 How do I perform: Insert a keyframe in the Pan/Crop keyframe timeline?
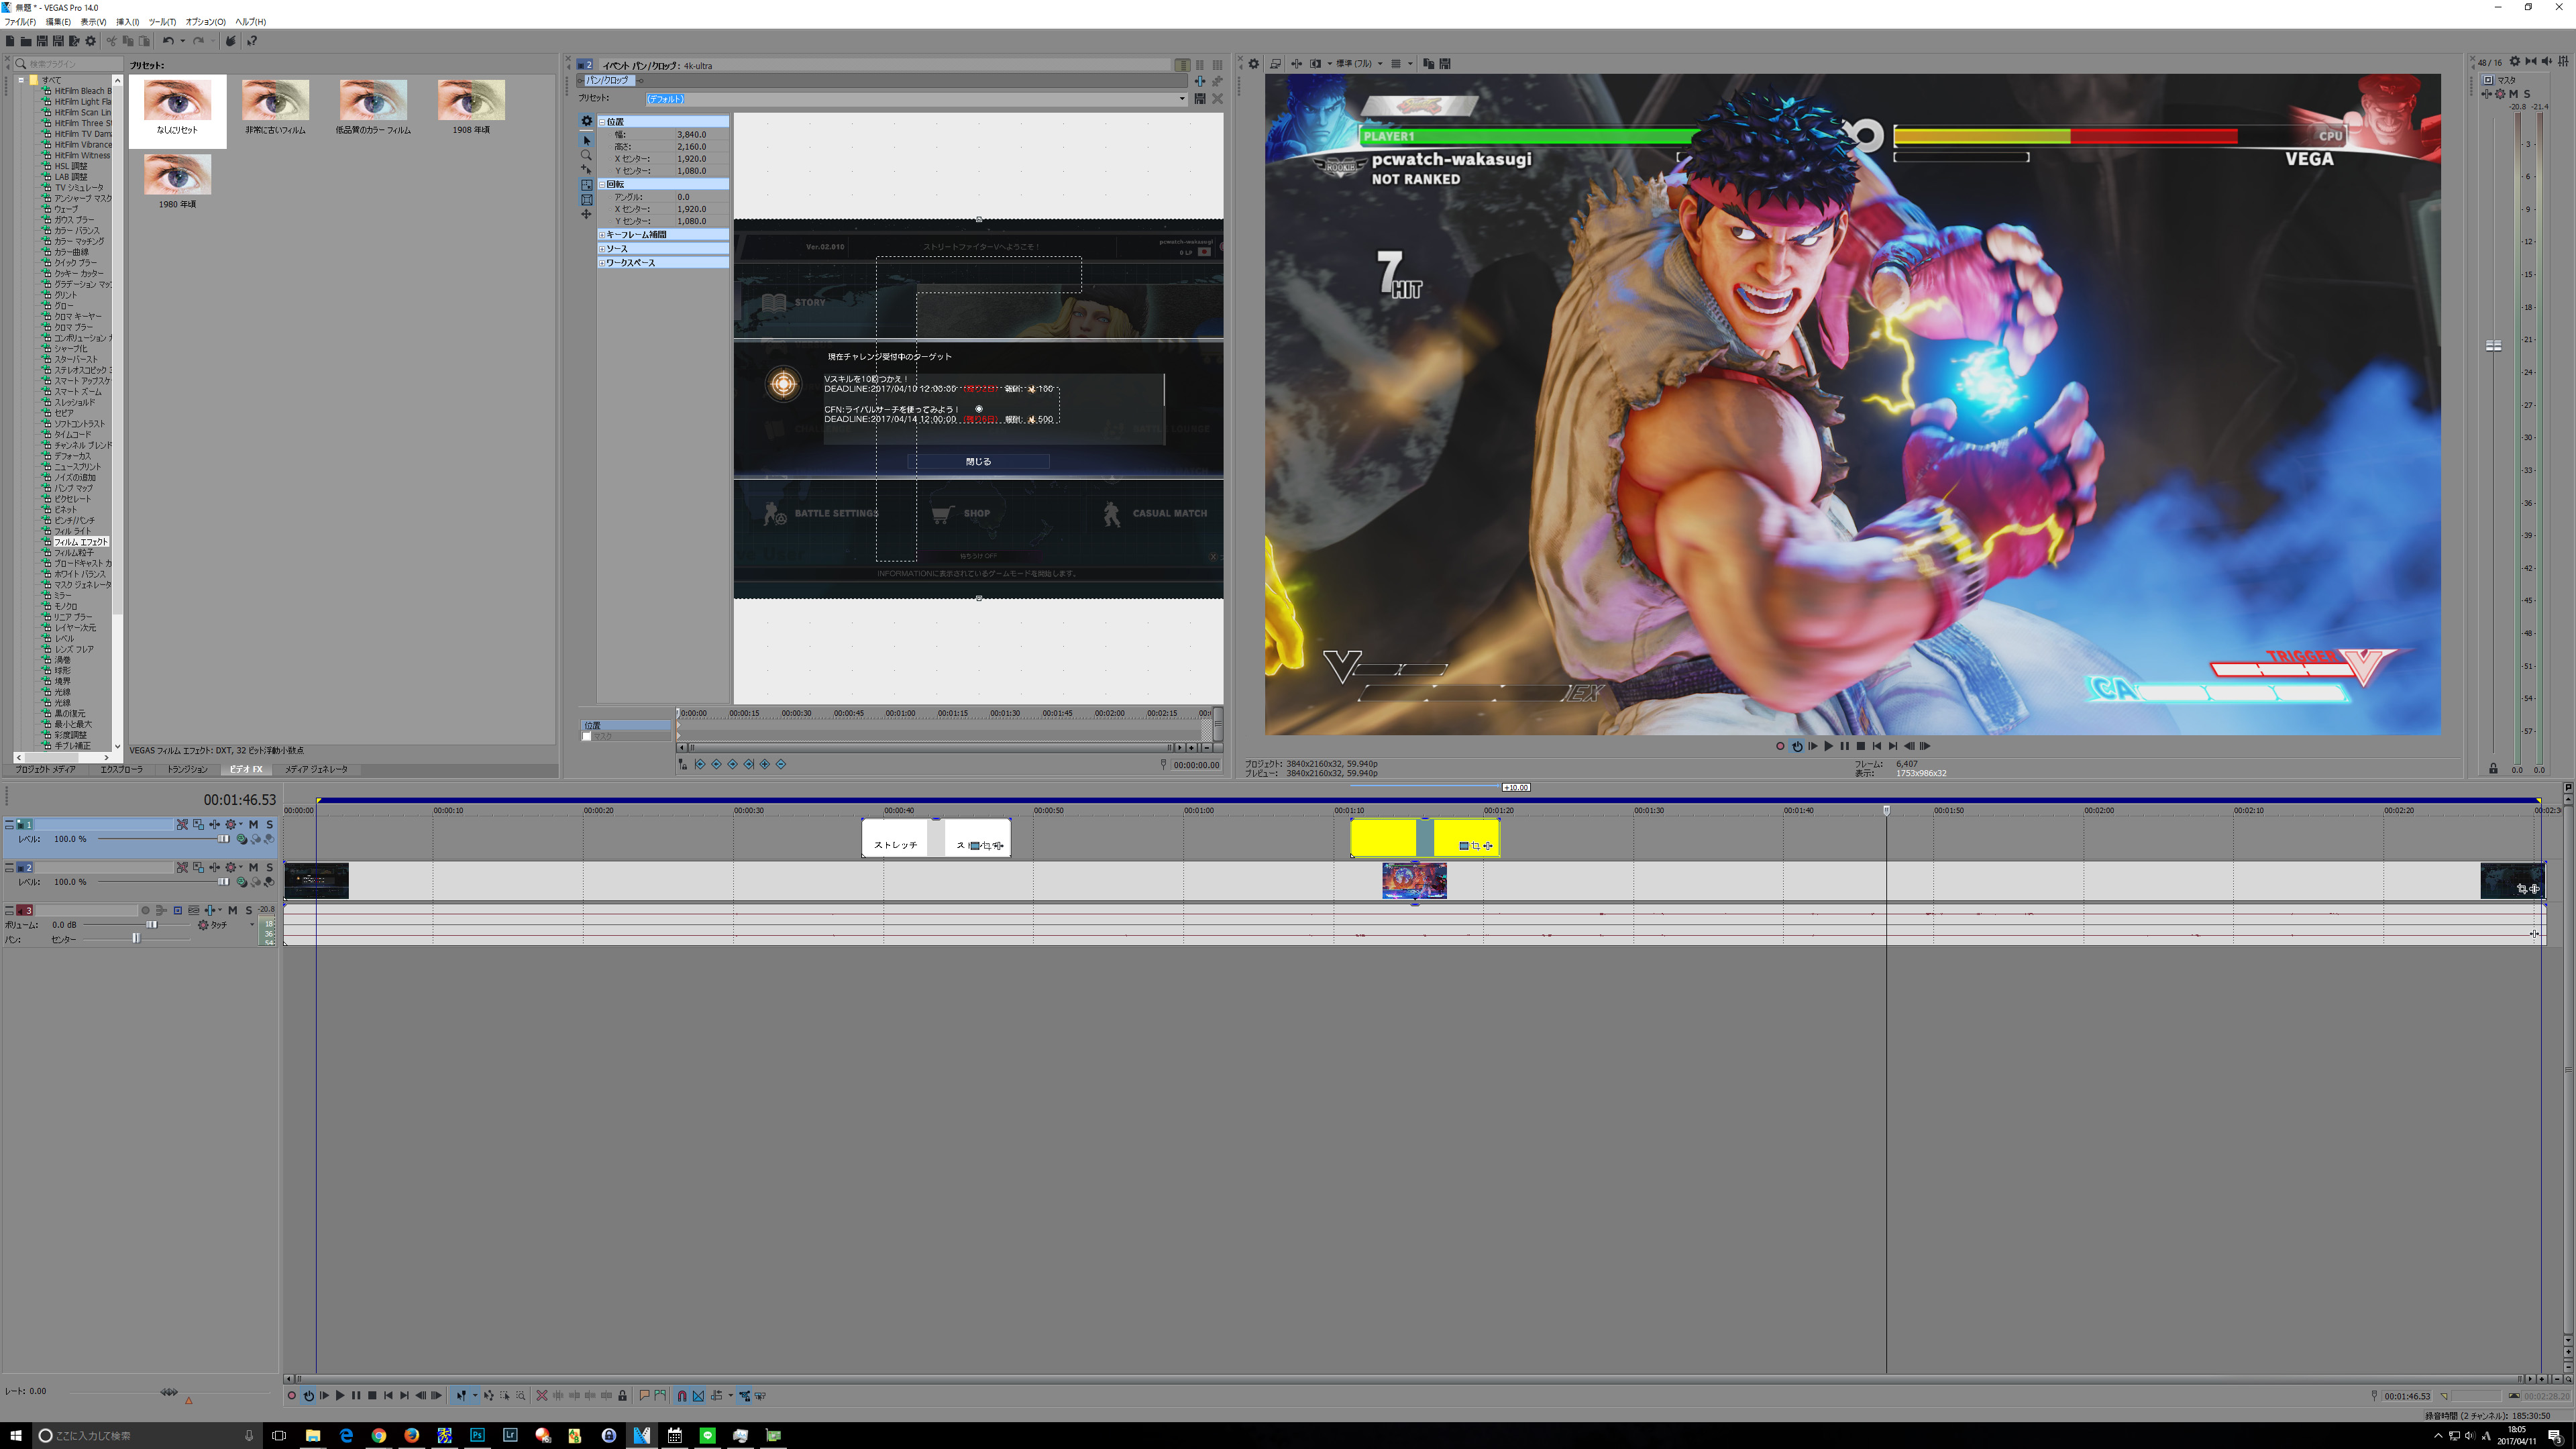tap(765, 763)
